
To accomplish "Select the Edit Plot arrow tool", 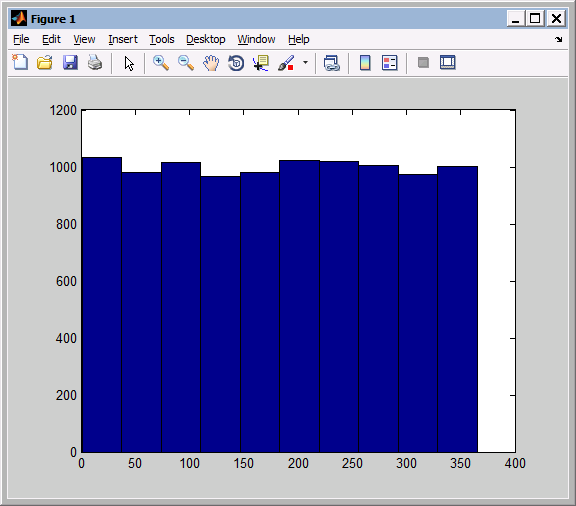I will 129,63.
